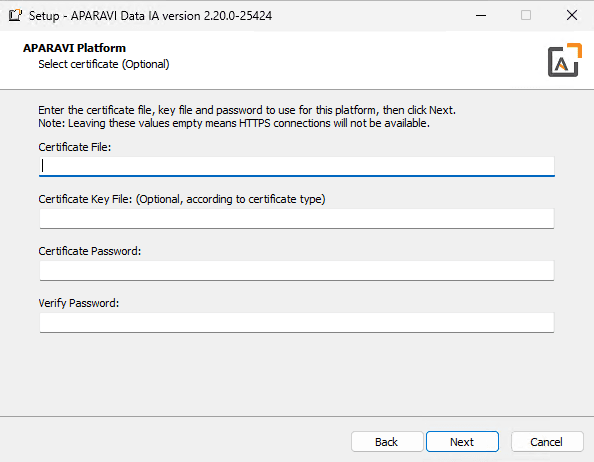
Task: Click the "Certificate File:" label
Action: coord(75,147)
